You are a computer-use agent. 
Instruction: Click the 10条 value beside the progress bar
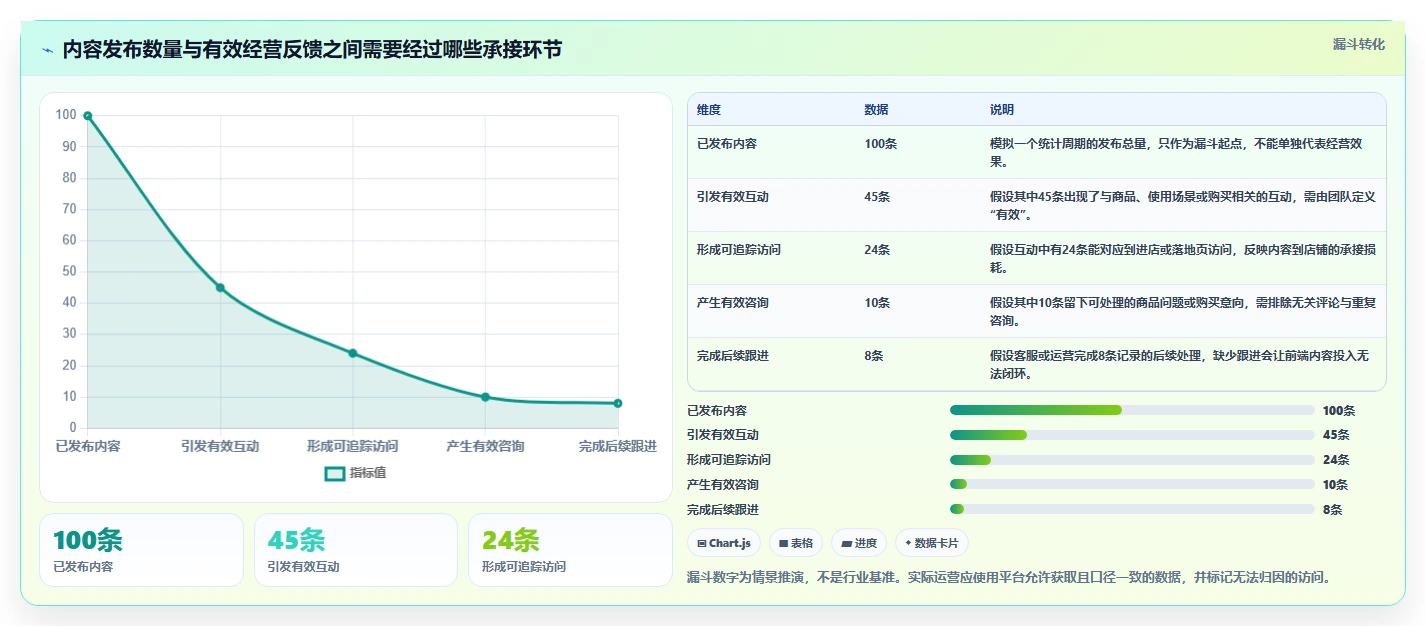pyautogui.click(x=1336, y=485)
